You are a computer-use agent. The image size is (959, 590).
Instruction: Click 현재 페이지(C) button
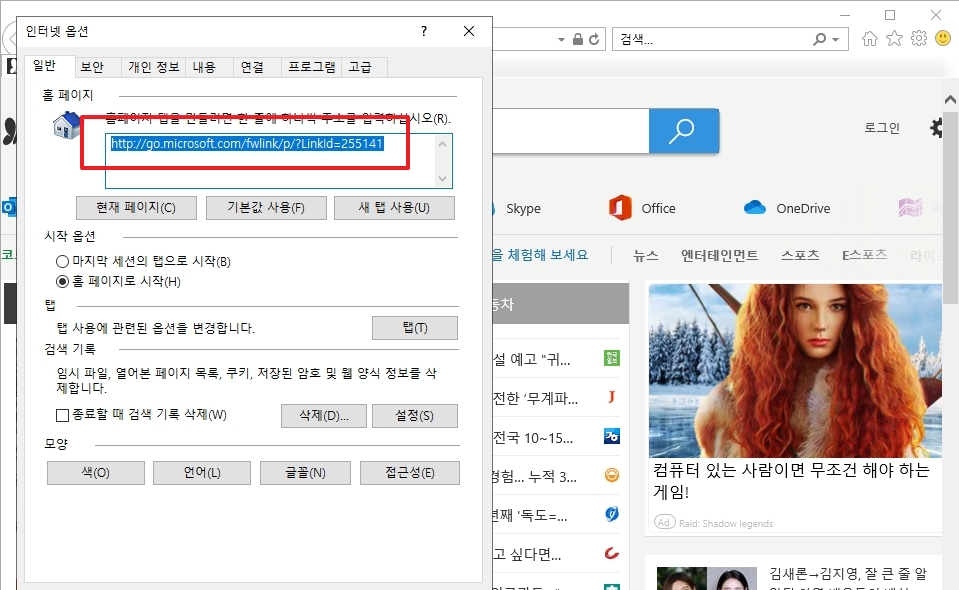pos(136,208)
